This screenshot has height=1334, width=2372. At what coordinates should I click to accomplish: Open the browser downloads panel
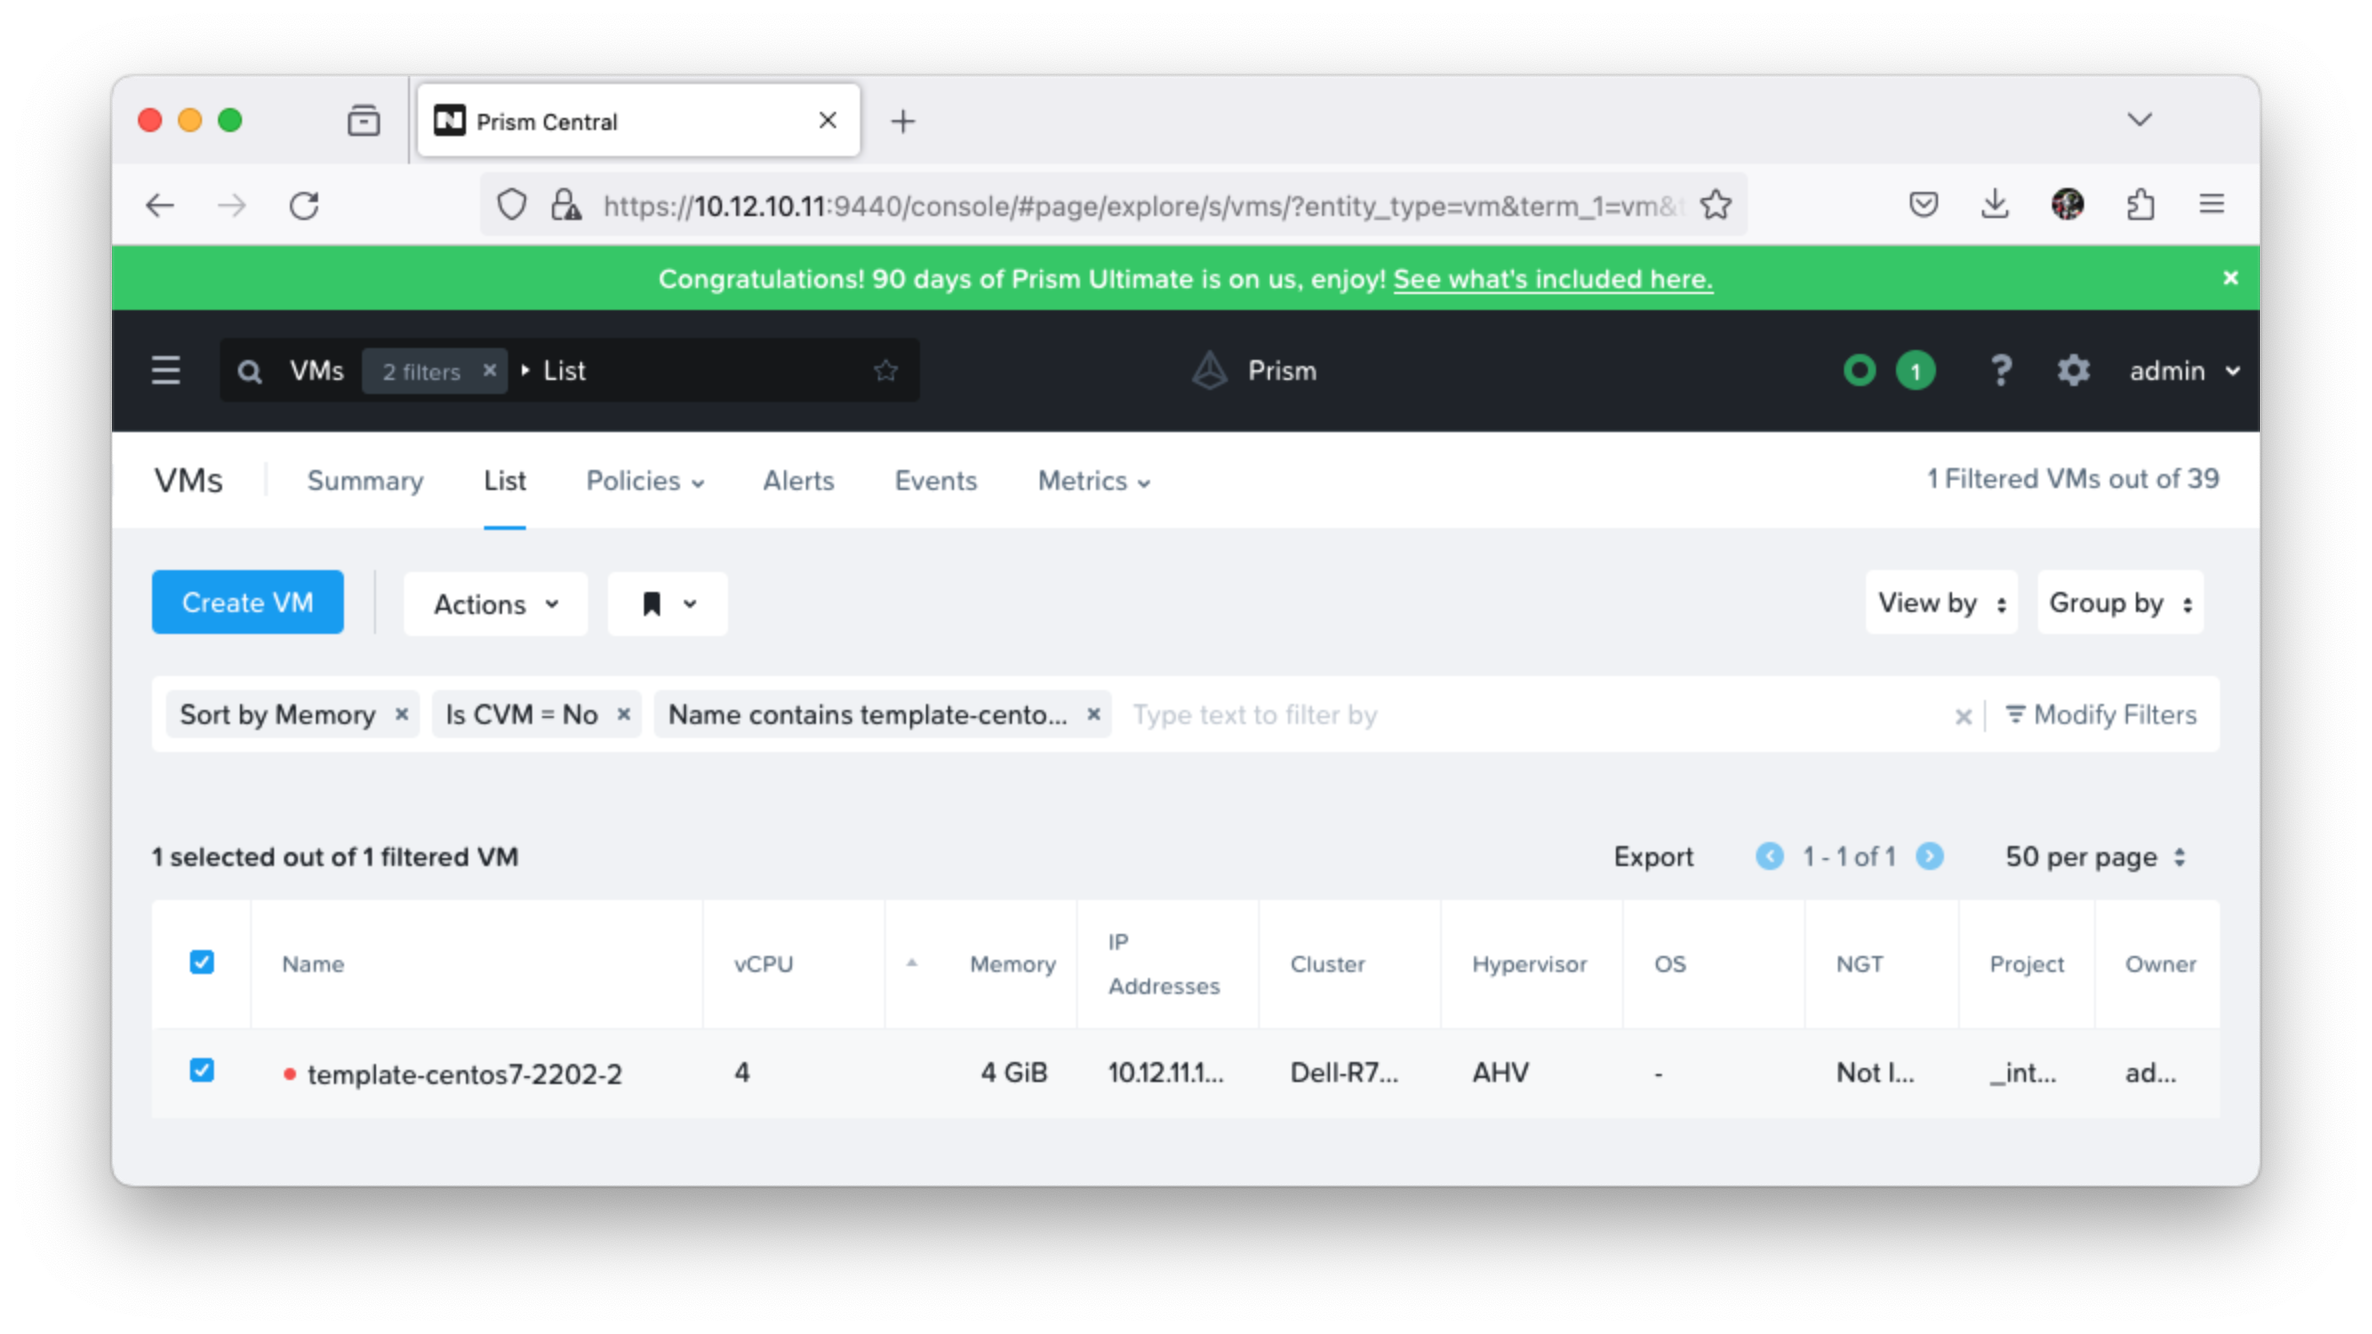tap(1995, 205)
